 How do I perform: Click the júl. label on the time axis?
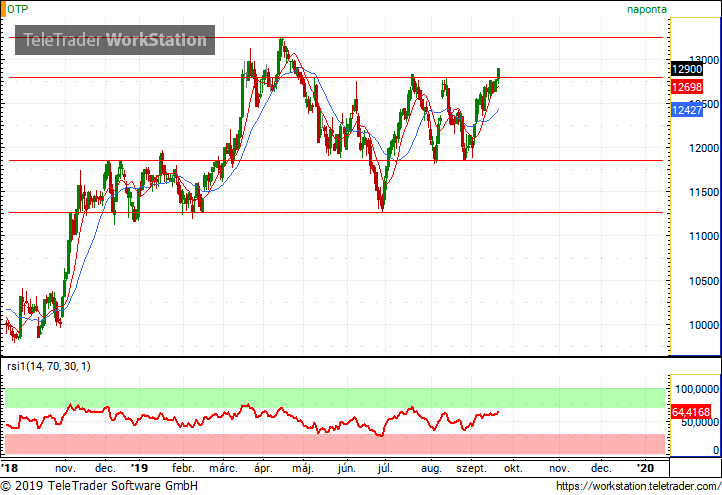click(385, 469)
